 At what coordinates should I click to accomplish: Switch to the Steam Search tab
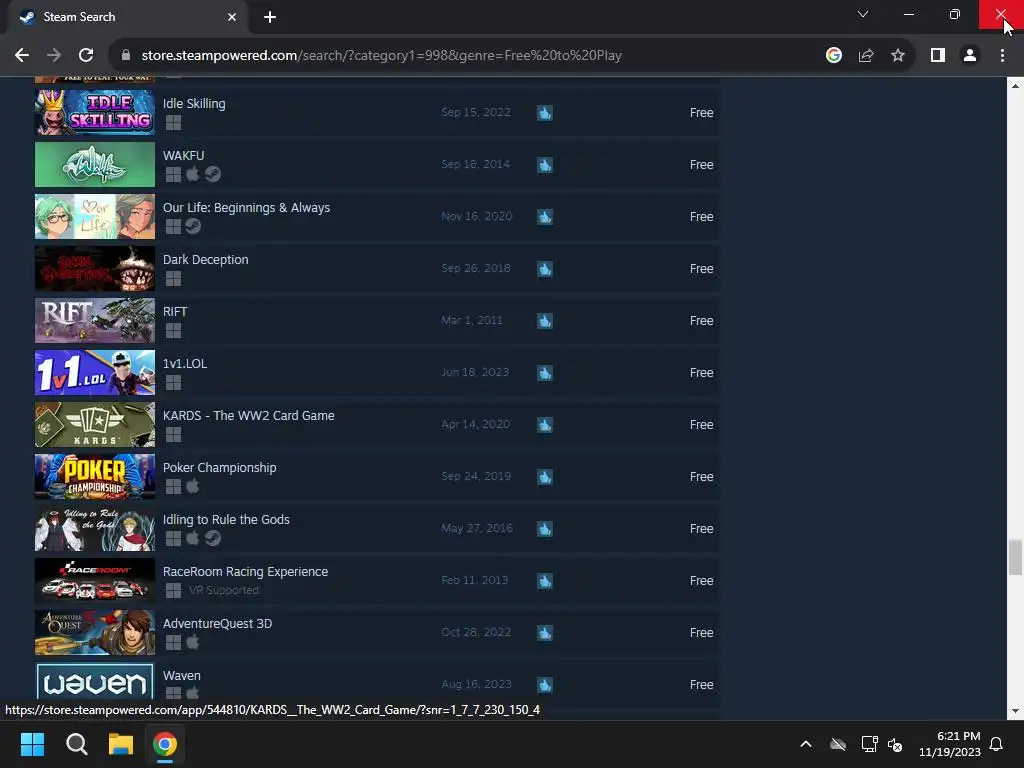127,17
